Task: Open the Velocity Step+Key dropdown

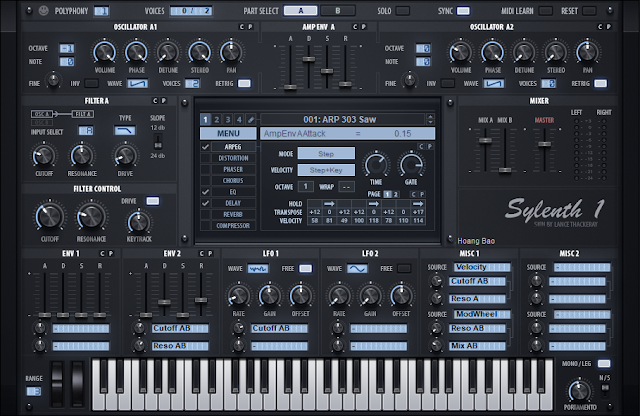Action: click(x=326, y=170)
